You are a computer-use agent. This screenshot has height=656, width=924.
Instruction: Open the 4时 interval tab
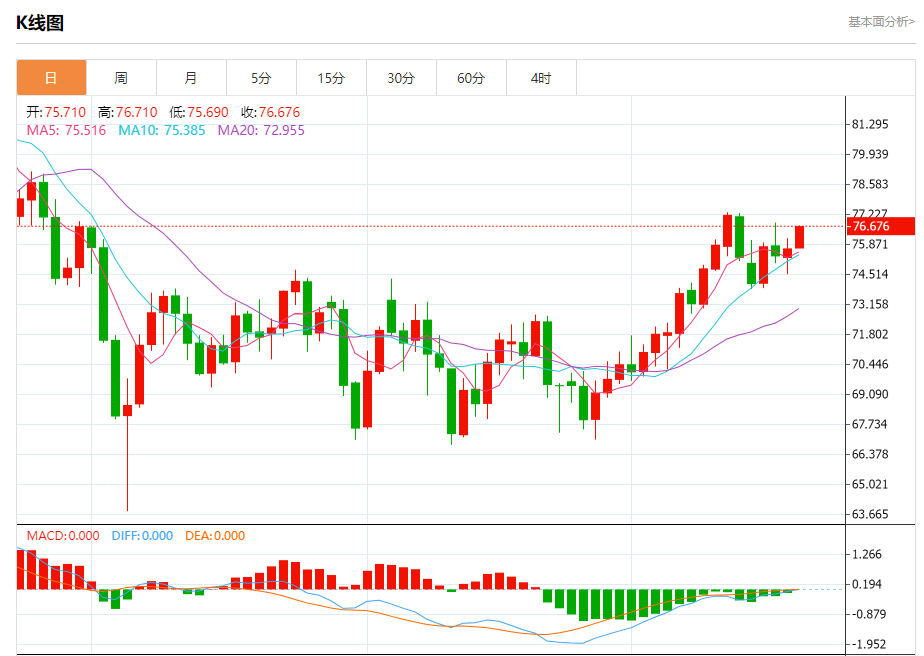pyautogui.click(x=542, y=78)
